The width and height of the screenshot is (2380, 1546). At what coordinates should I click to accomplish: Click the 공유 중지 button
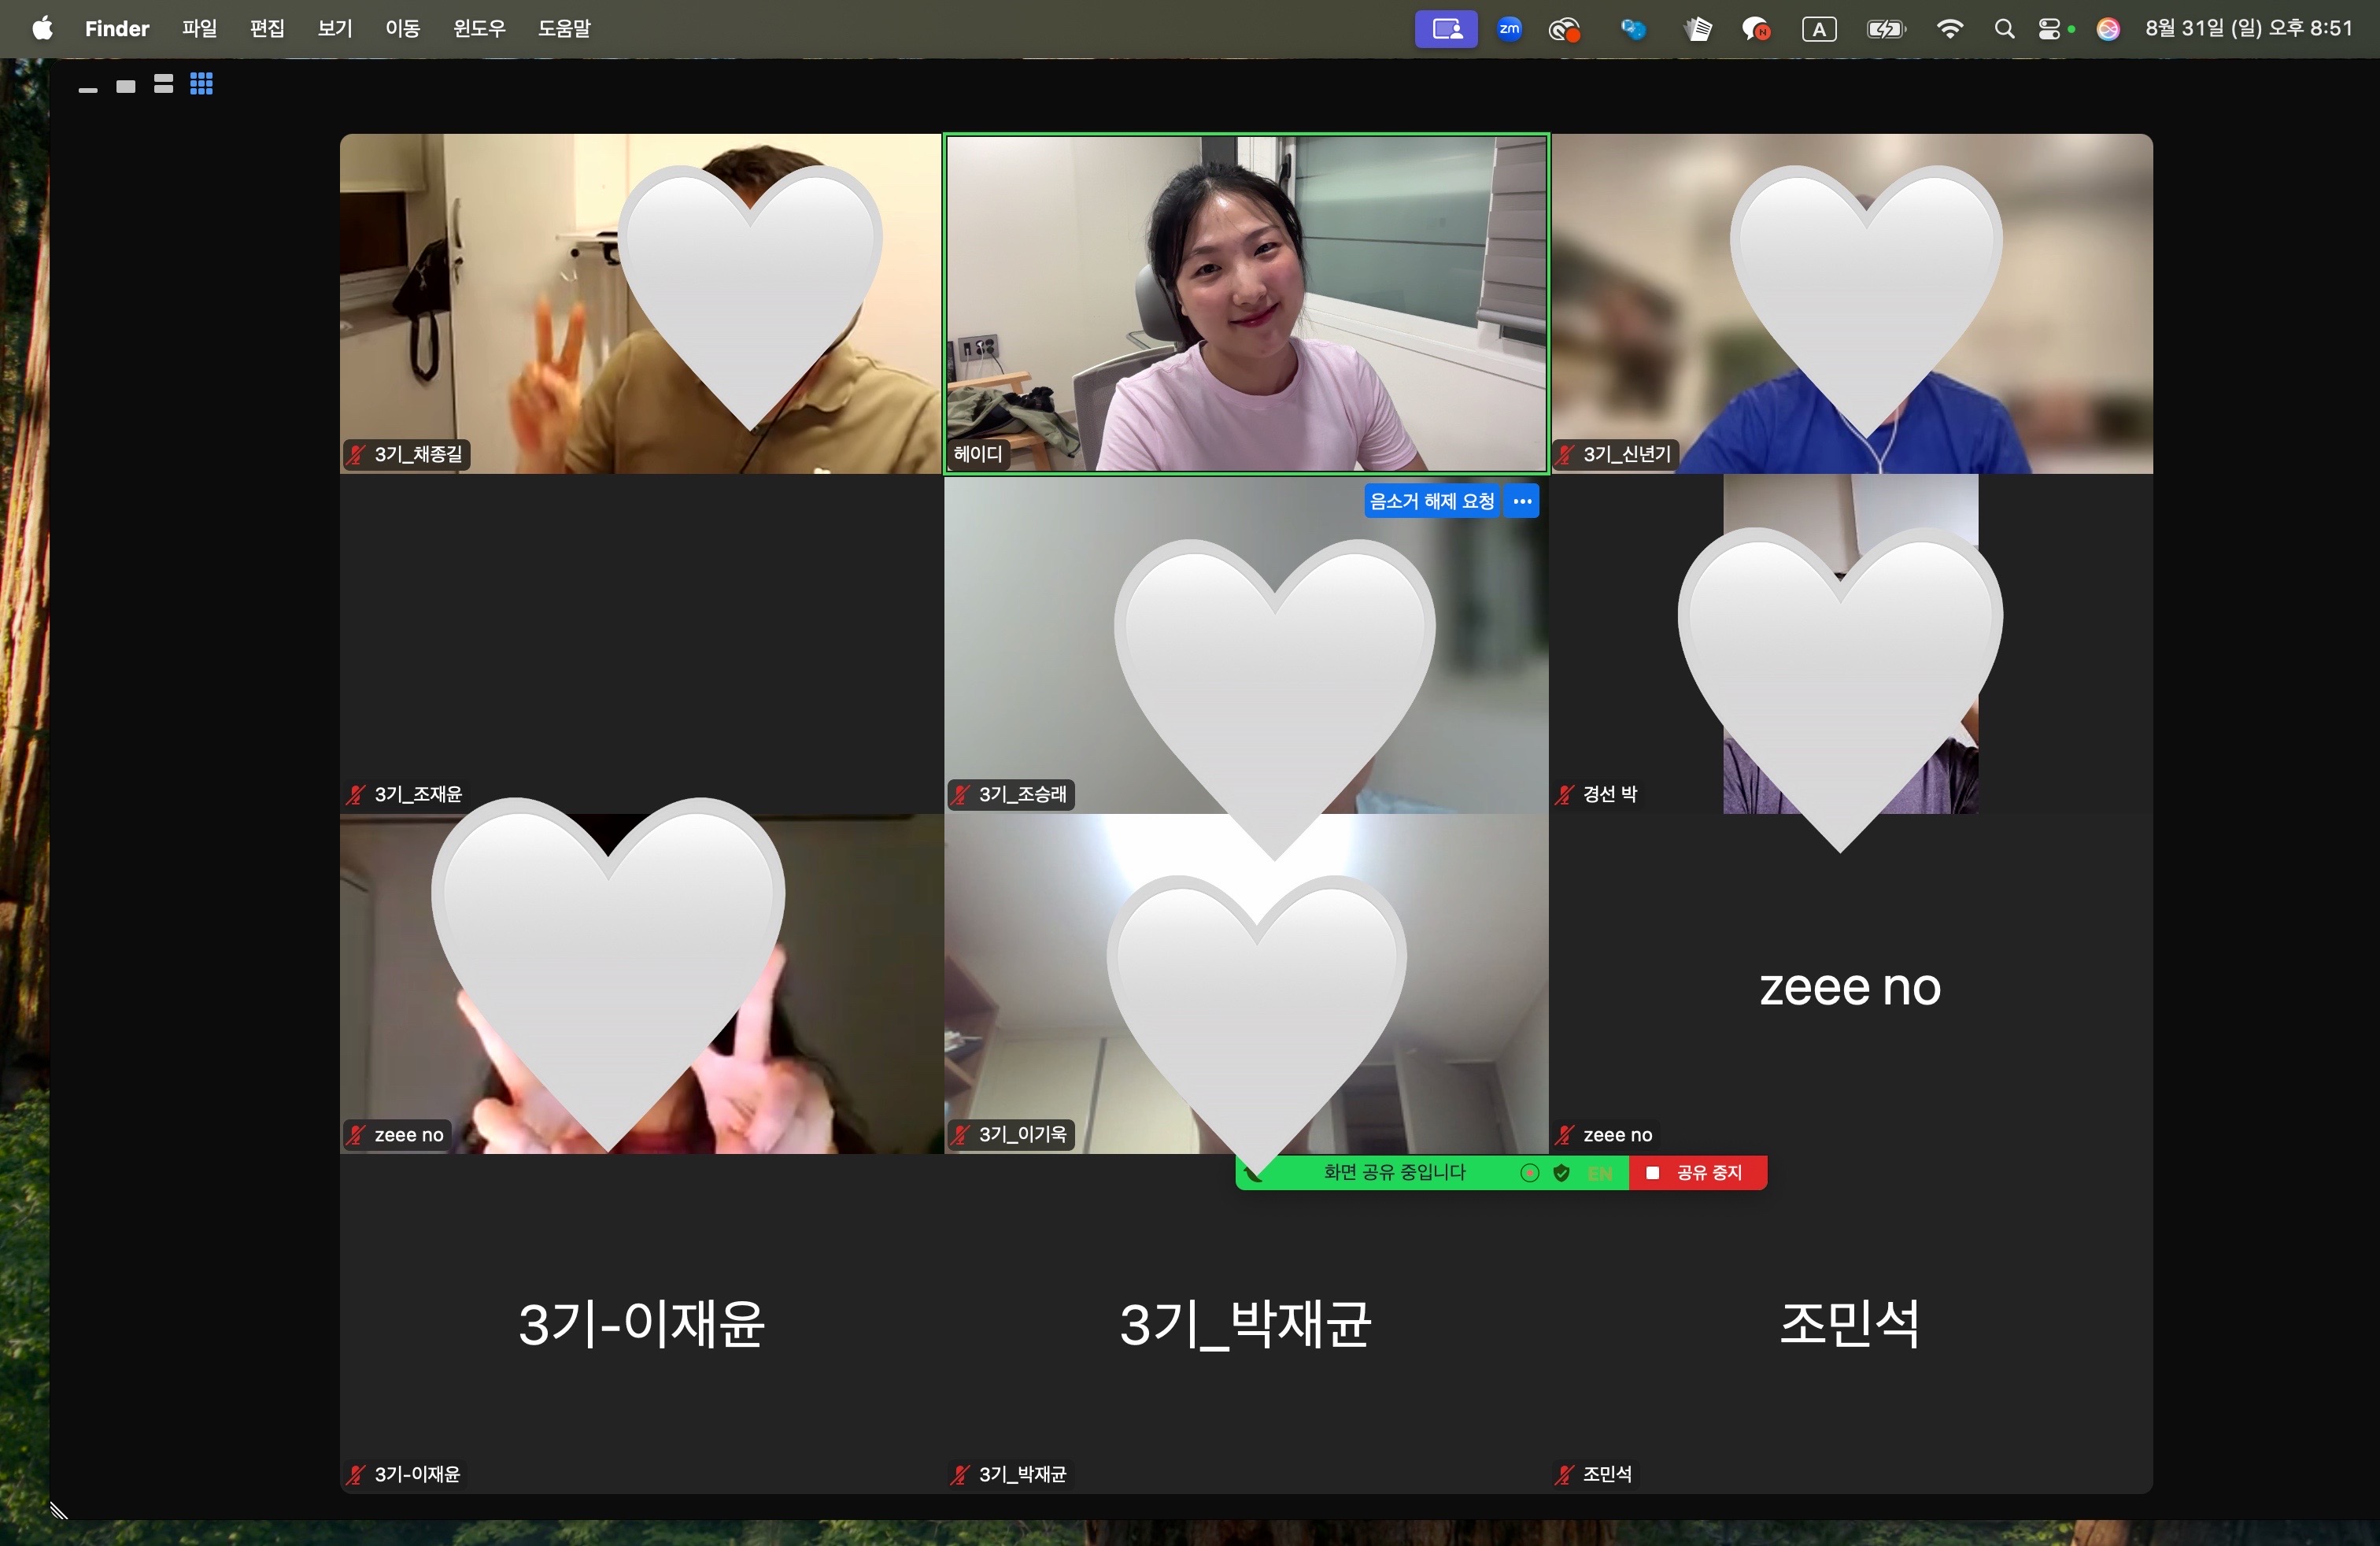[1698, 1173]
